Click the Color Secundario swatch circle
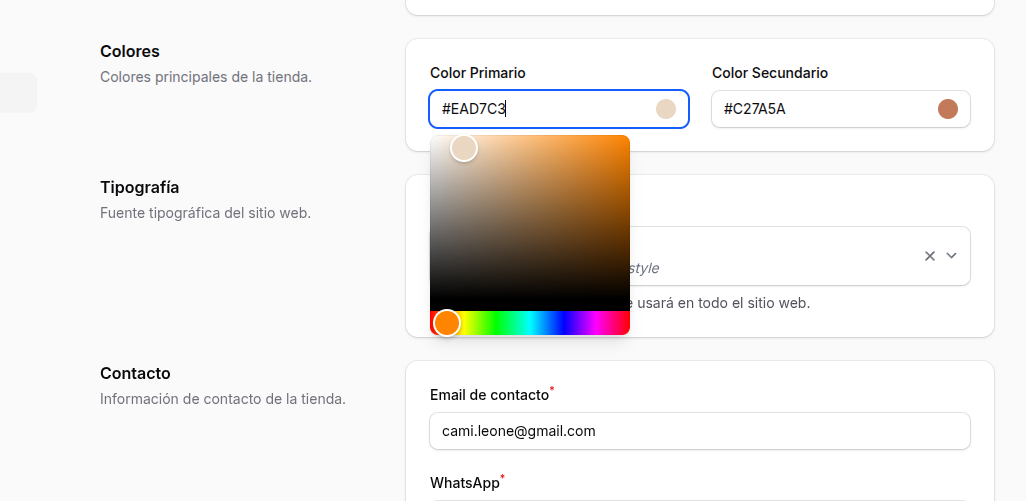This screenshot has width=1026, height=501. coord(947,109)
